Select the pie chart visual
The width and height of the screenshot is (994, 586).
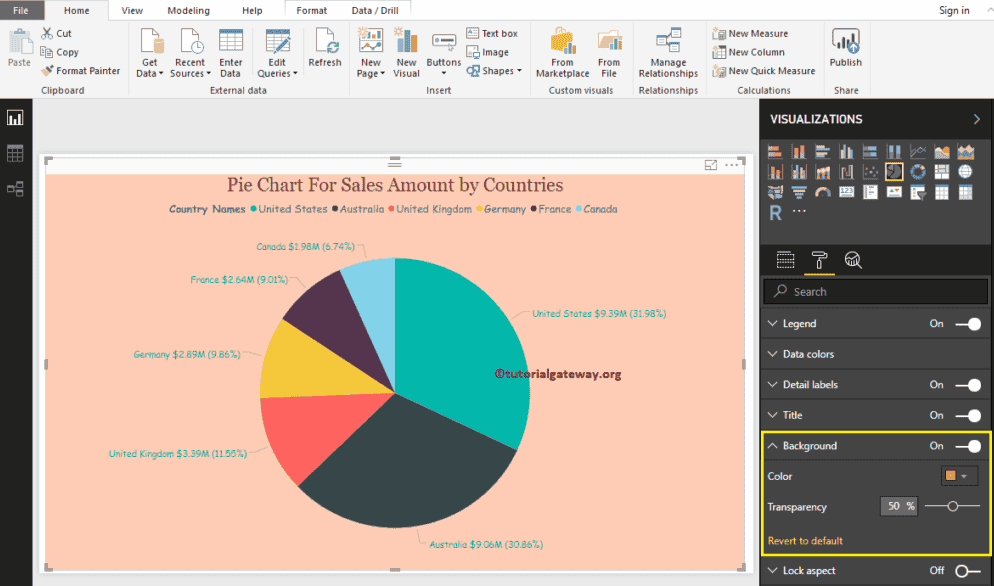point(894,172)
